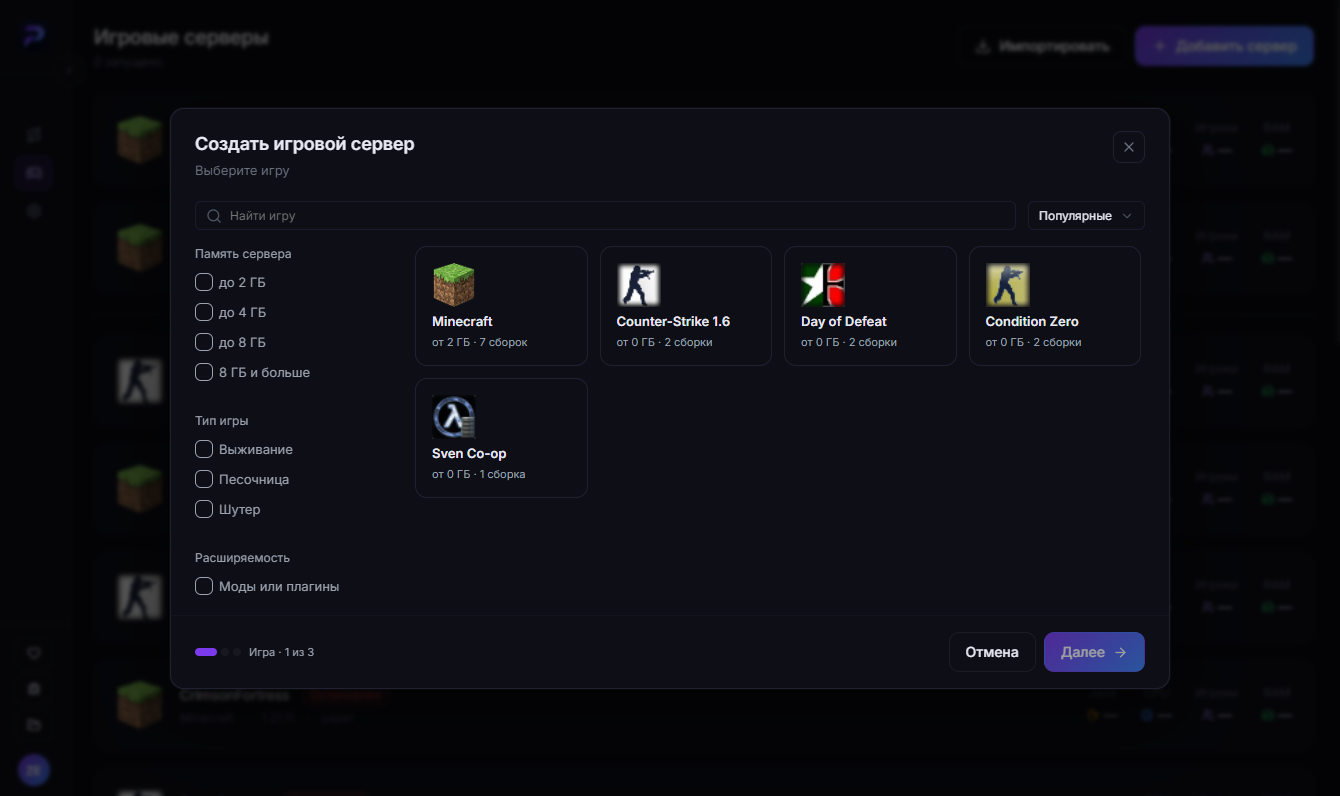Viewport: 1340px width, 796px height.
Task: Filter games by Выживание type
Action: 204,449
